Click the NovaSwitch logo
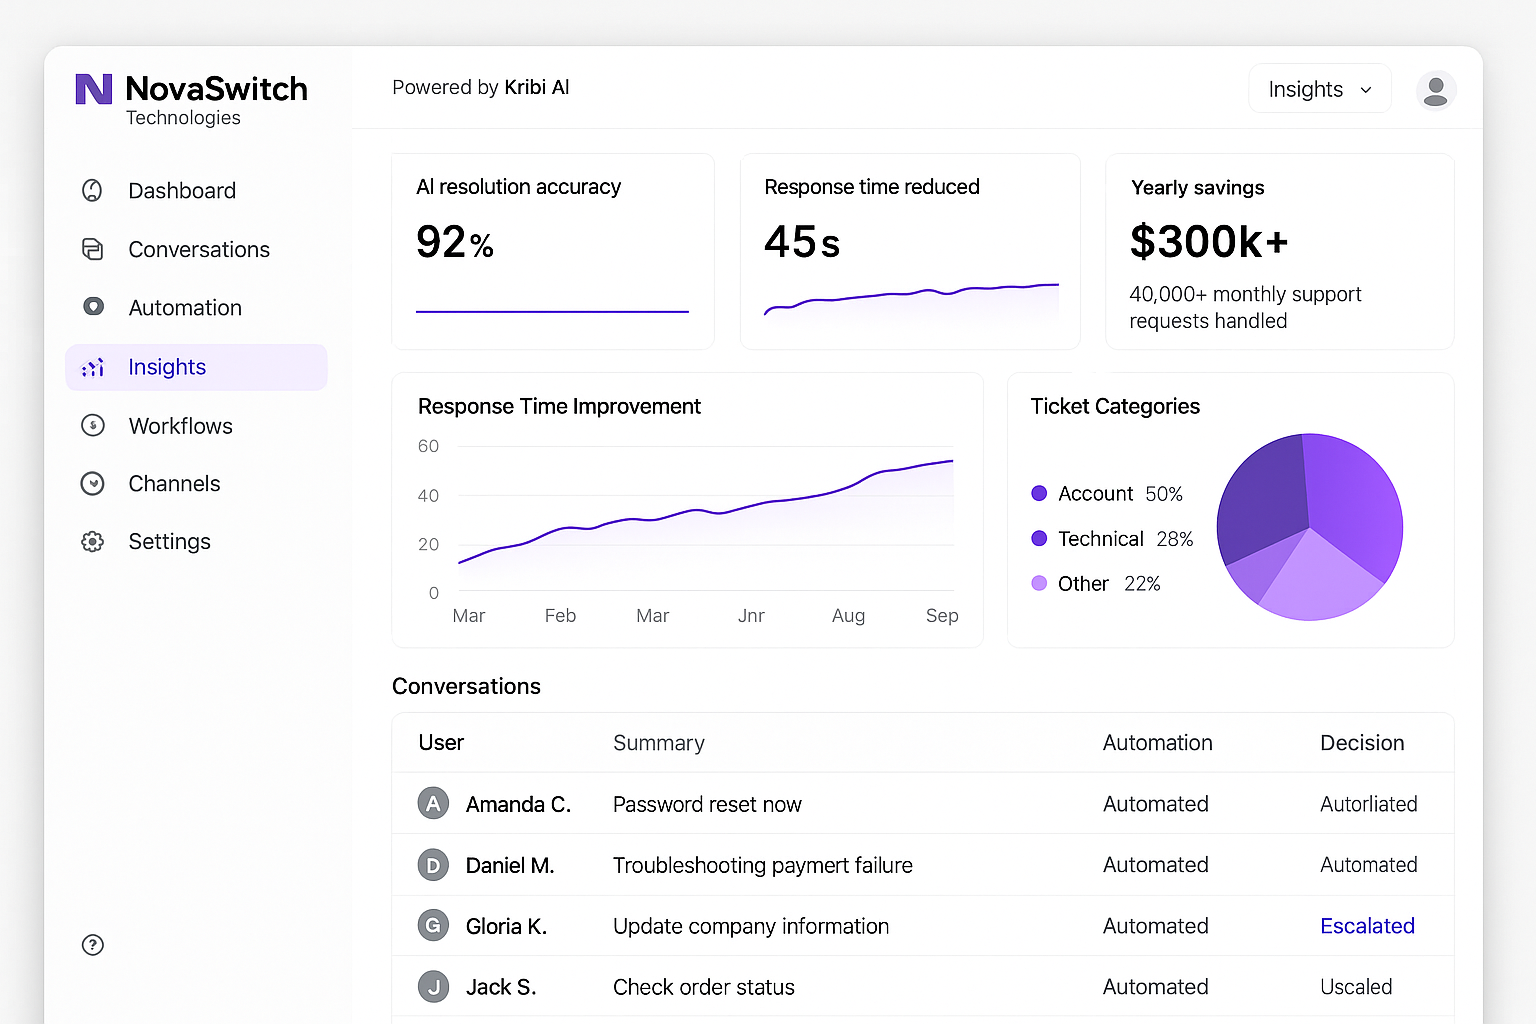Screen dimensions: 1536x1024 [x=94, y=90]
